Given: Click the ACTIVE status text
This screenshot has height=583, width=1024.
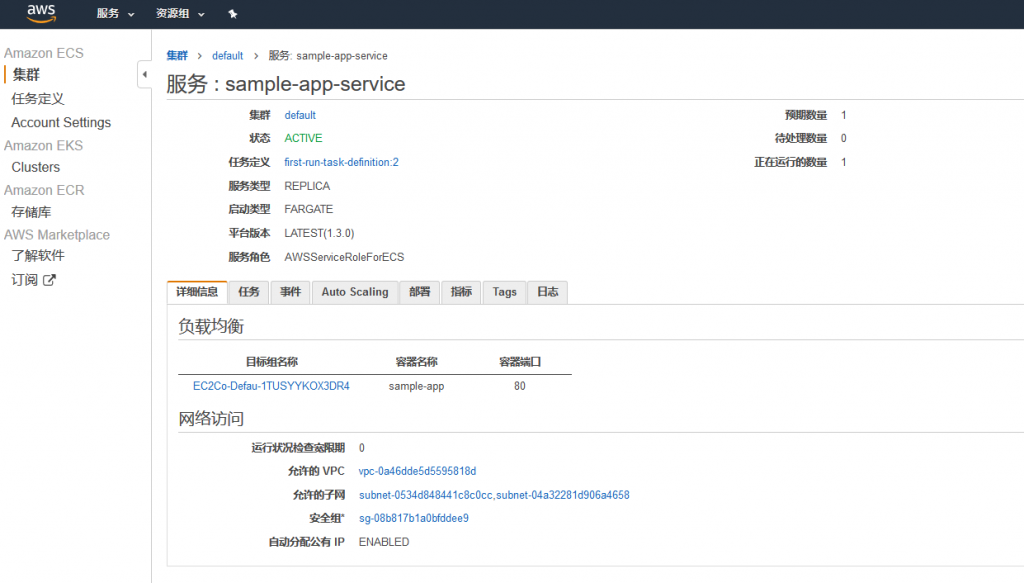Looking at the screenshot, I should point(303,138).
